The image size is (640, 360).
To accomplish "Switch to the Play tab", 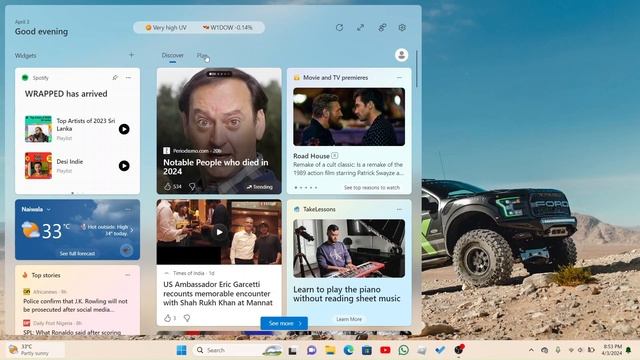I will tap(202, 55).
